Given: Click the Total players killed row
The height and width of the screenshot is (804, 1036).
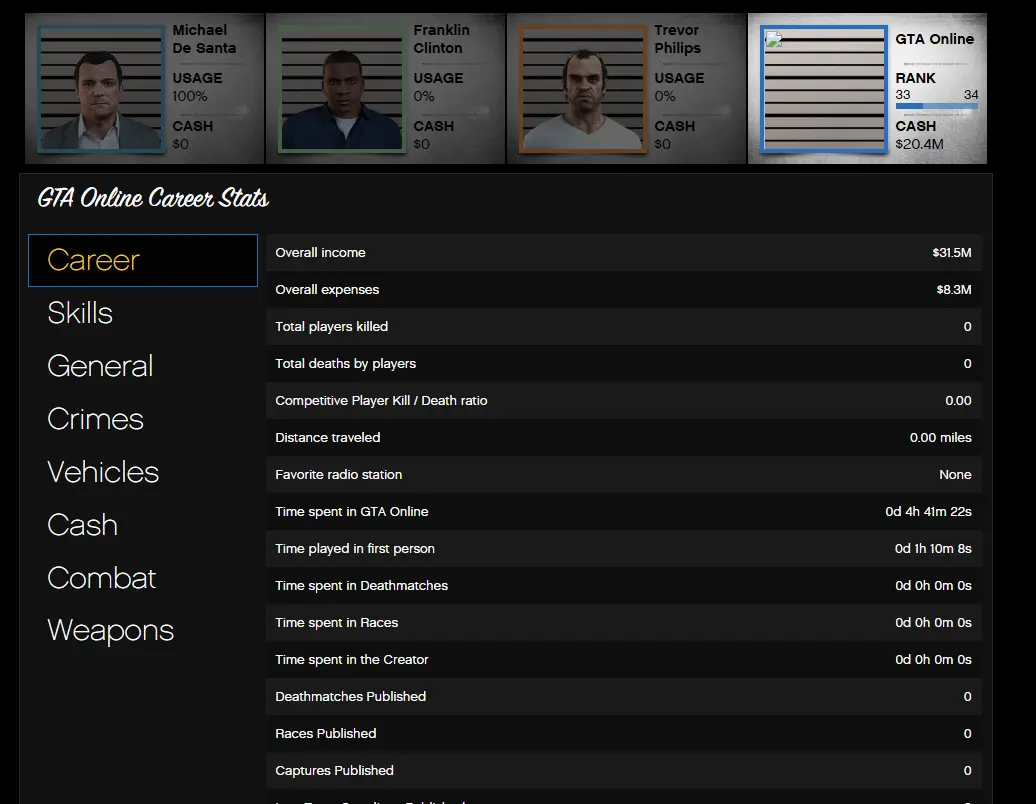Looking at the screenshot, I should click(624, 326).
